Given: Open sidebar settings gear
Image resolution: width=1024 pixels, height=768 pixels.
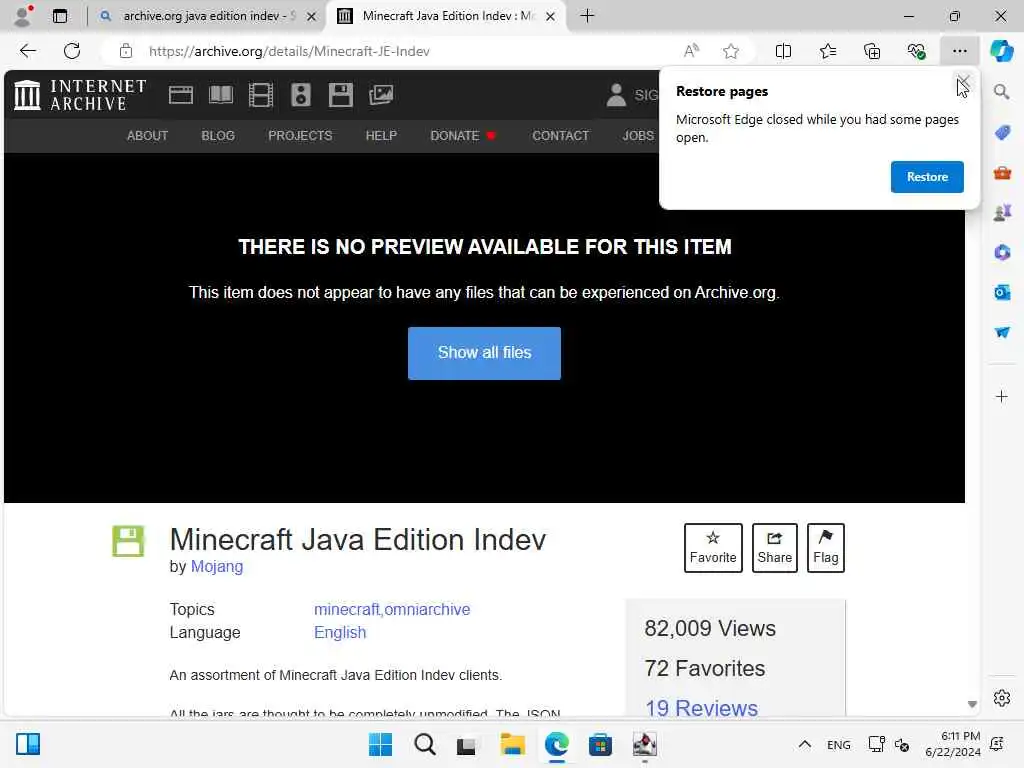Looking at the screenshot, I should tap(1002, 698).
